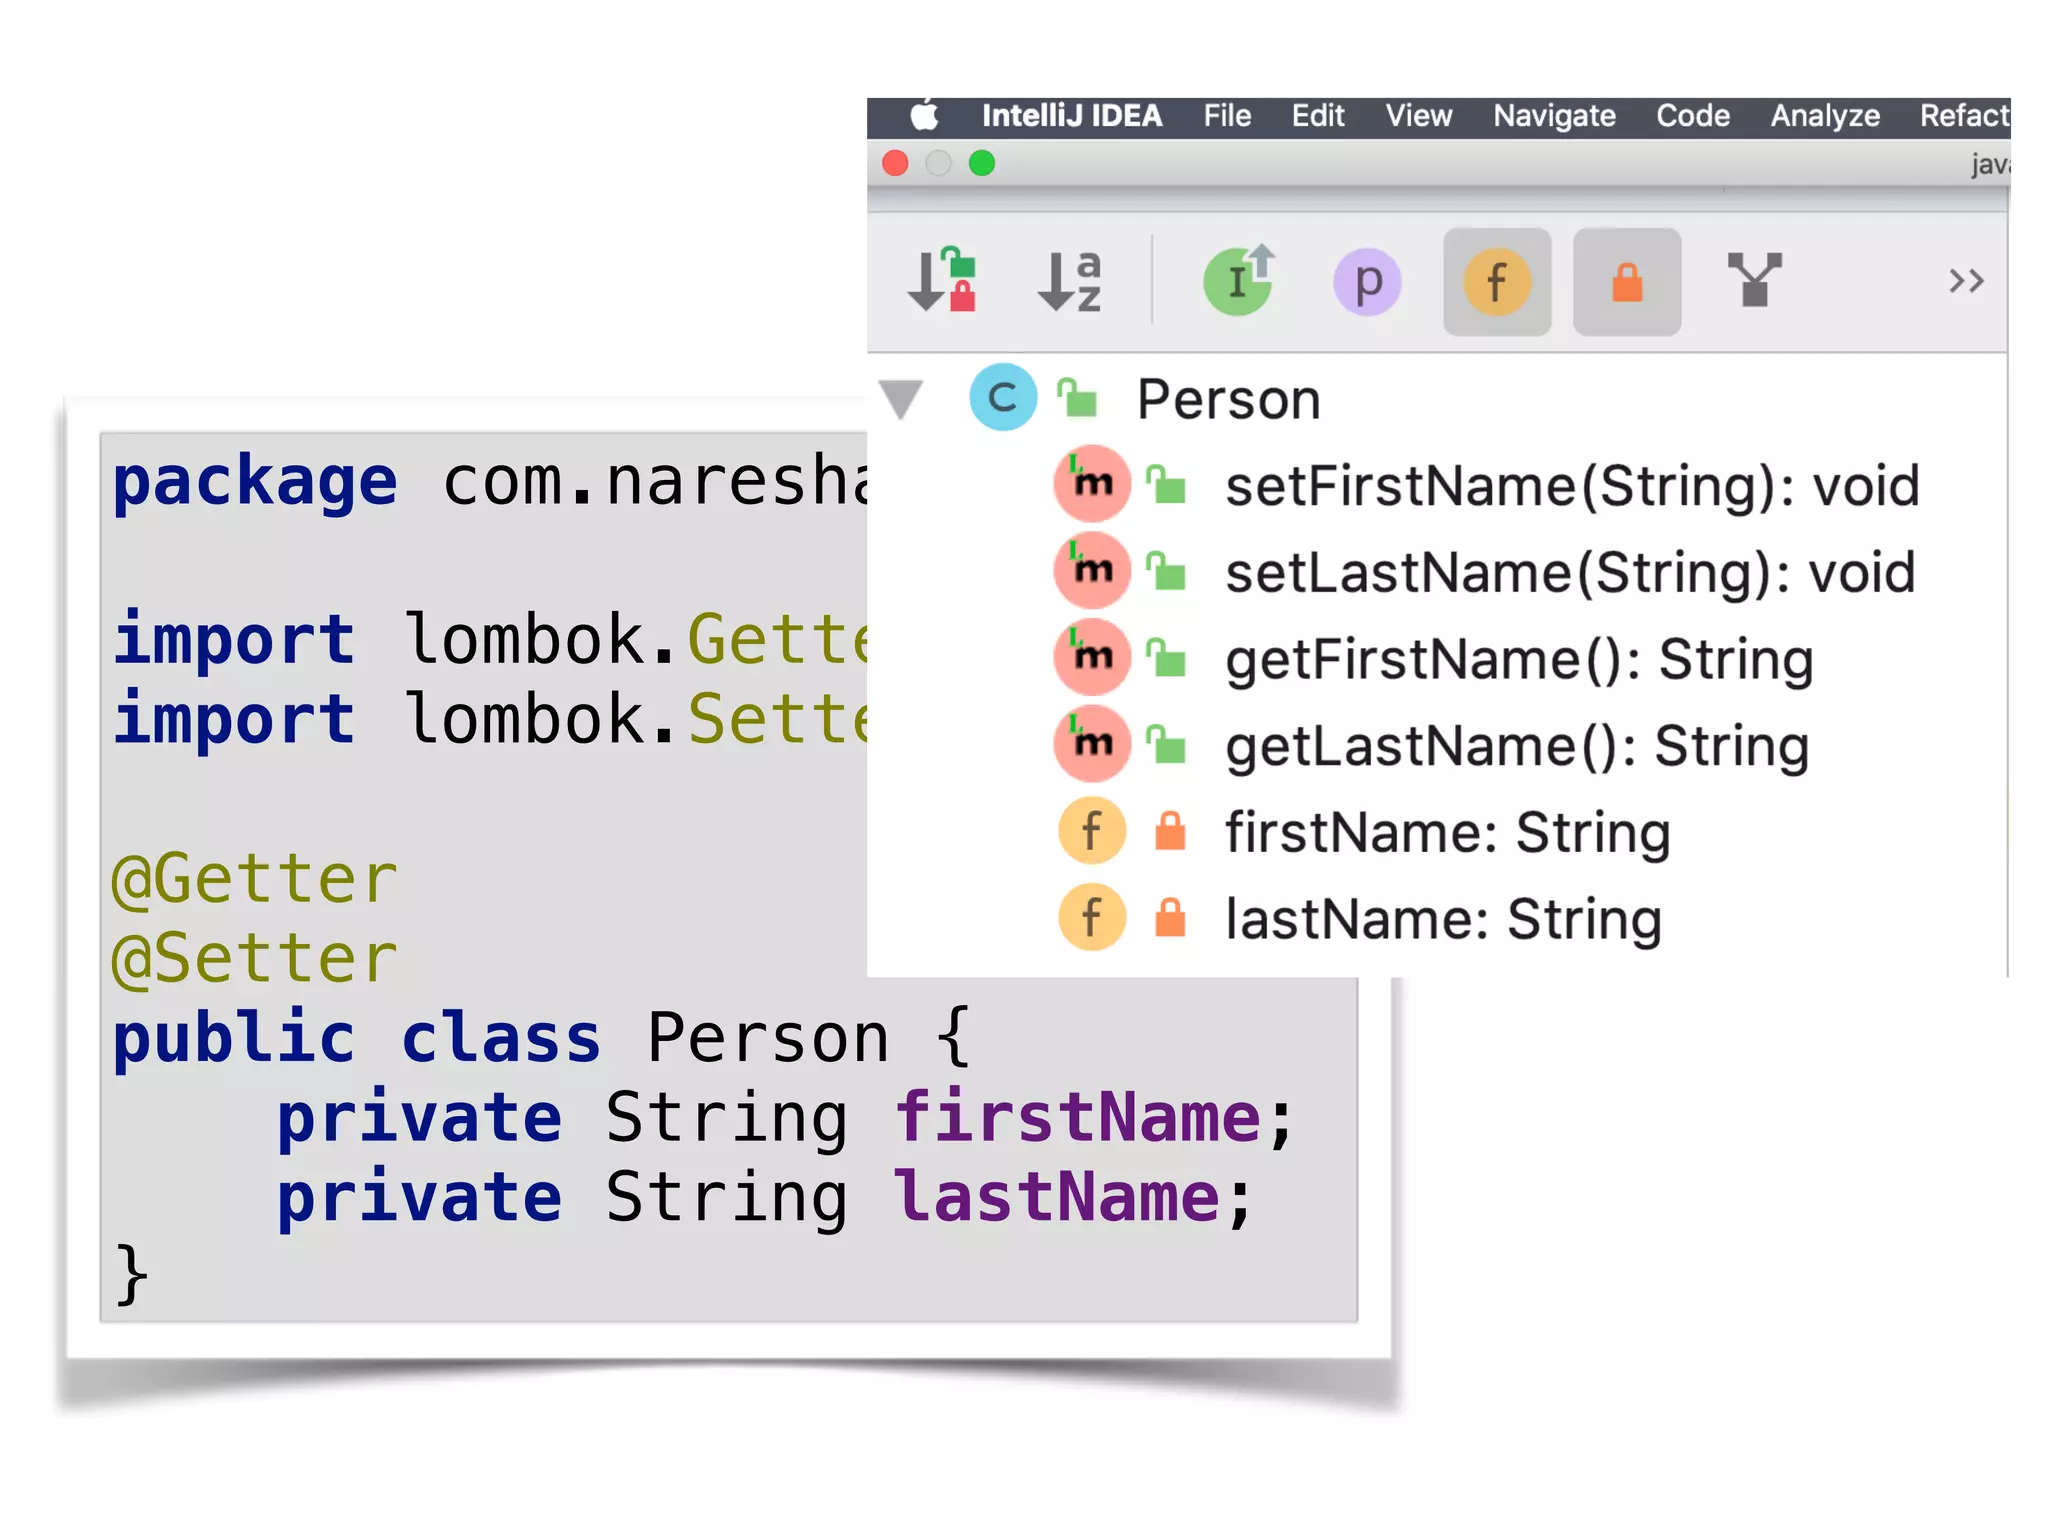Select the getFirstName() method in structure

(1519, 660)
